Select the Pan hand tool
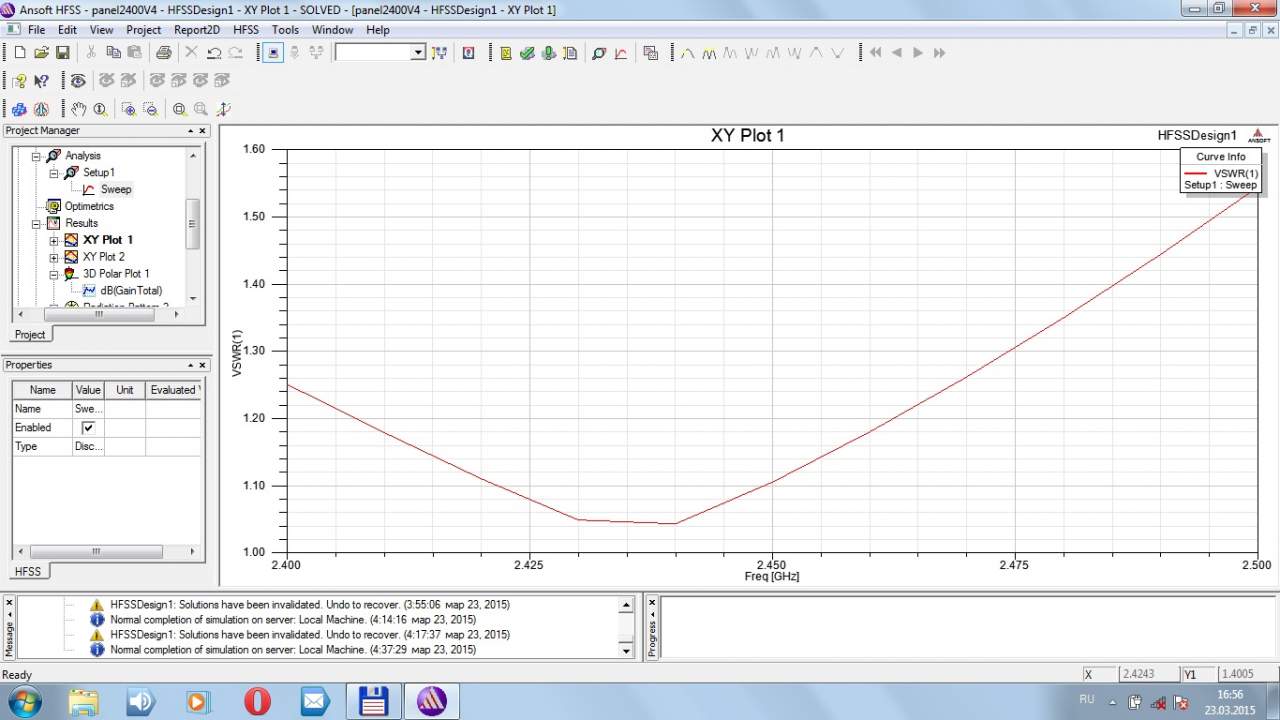The image size is (1280, 720). 78,109
